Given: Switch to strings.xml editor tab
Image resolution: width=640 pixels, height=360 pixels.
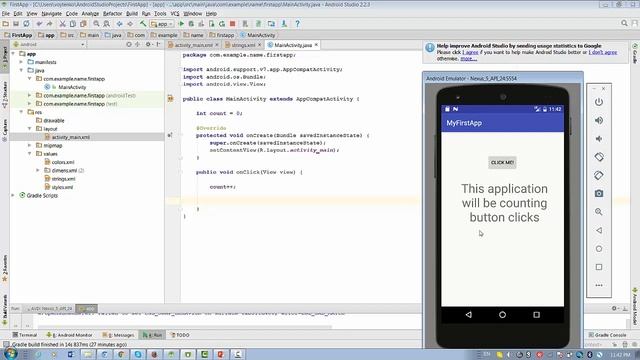Looking at the screenshot, I should (x=243, y=45).
